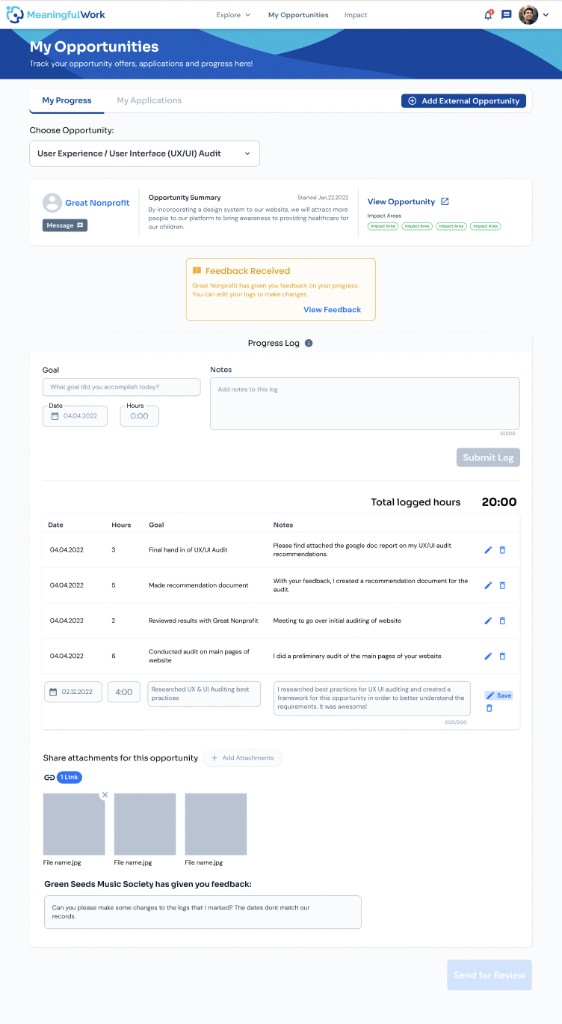Click the View Opportunity link
This screenshot has height=1024, width=562.
[x=401, y=202]
